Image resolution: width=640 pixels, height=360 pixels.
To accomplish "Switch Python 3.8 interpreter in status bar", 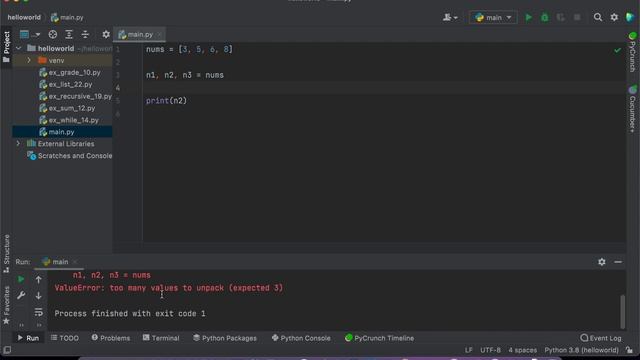I will tap(581, 350).
